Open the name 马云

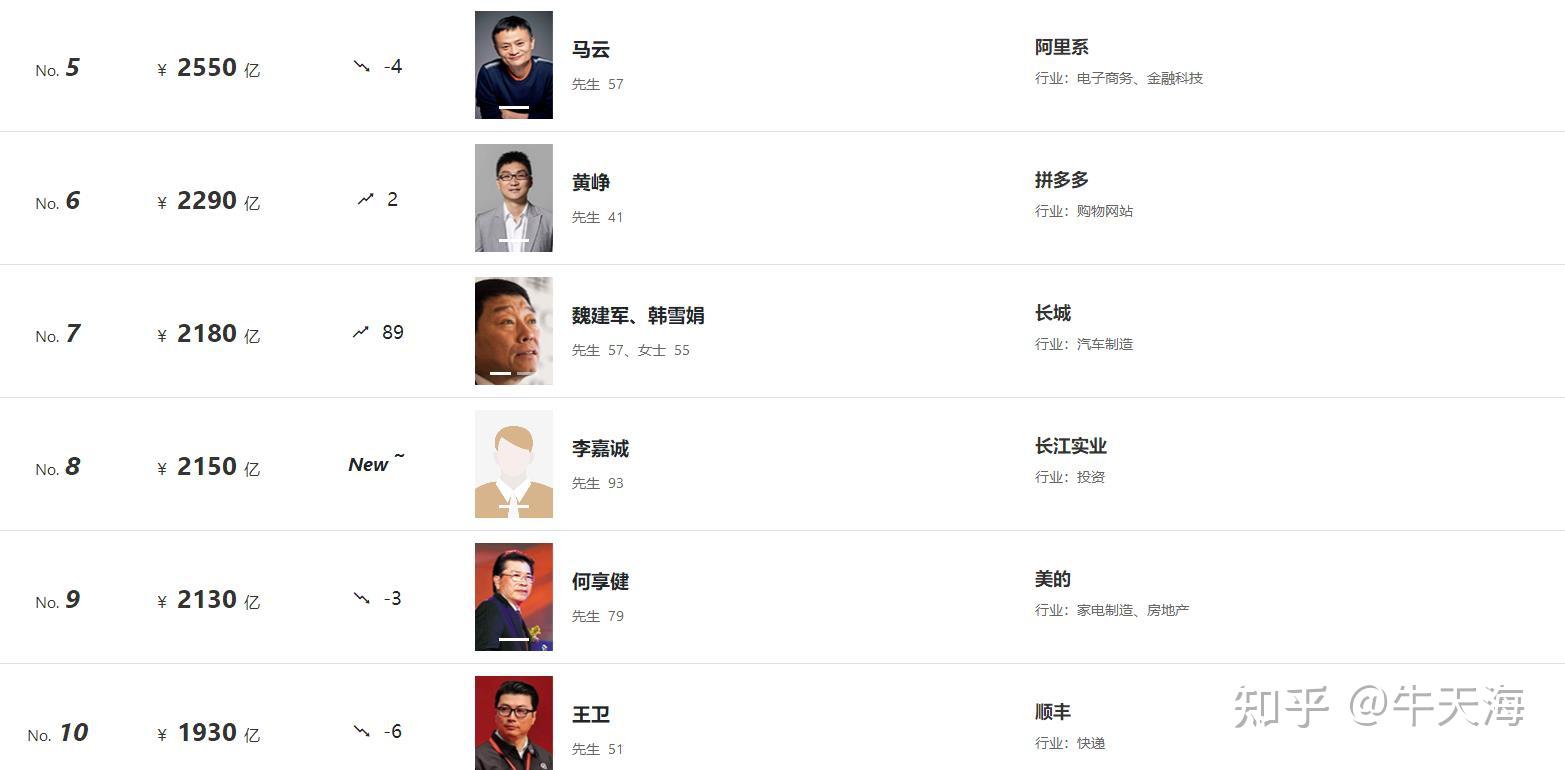(591, 49)
